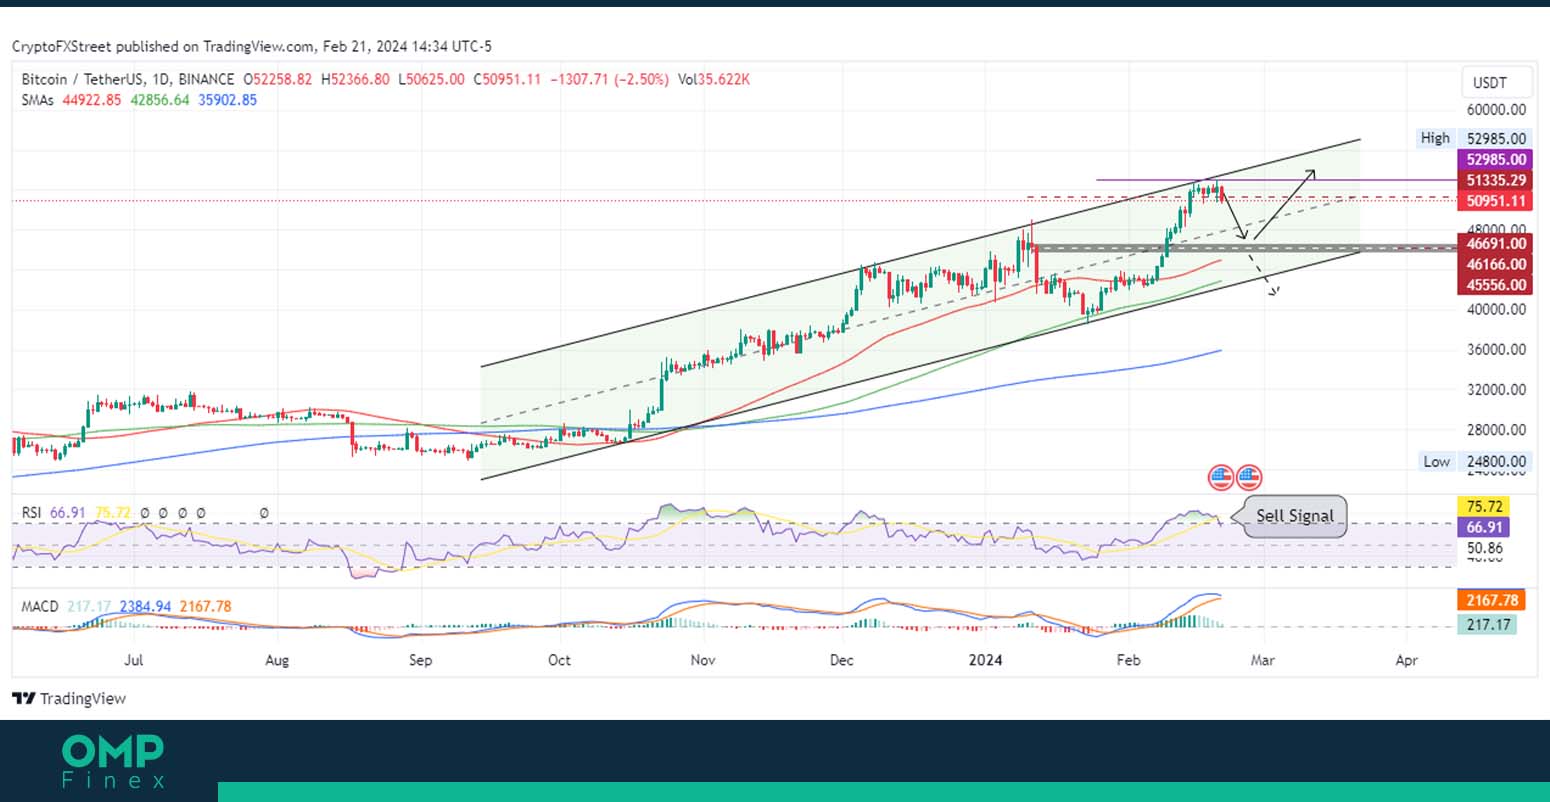Click the Dec date on time axis
Screen dimensions: 1550x802
(842, 660)
